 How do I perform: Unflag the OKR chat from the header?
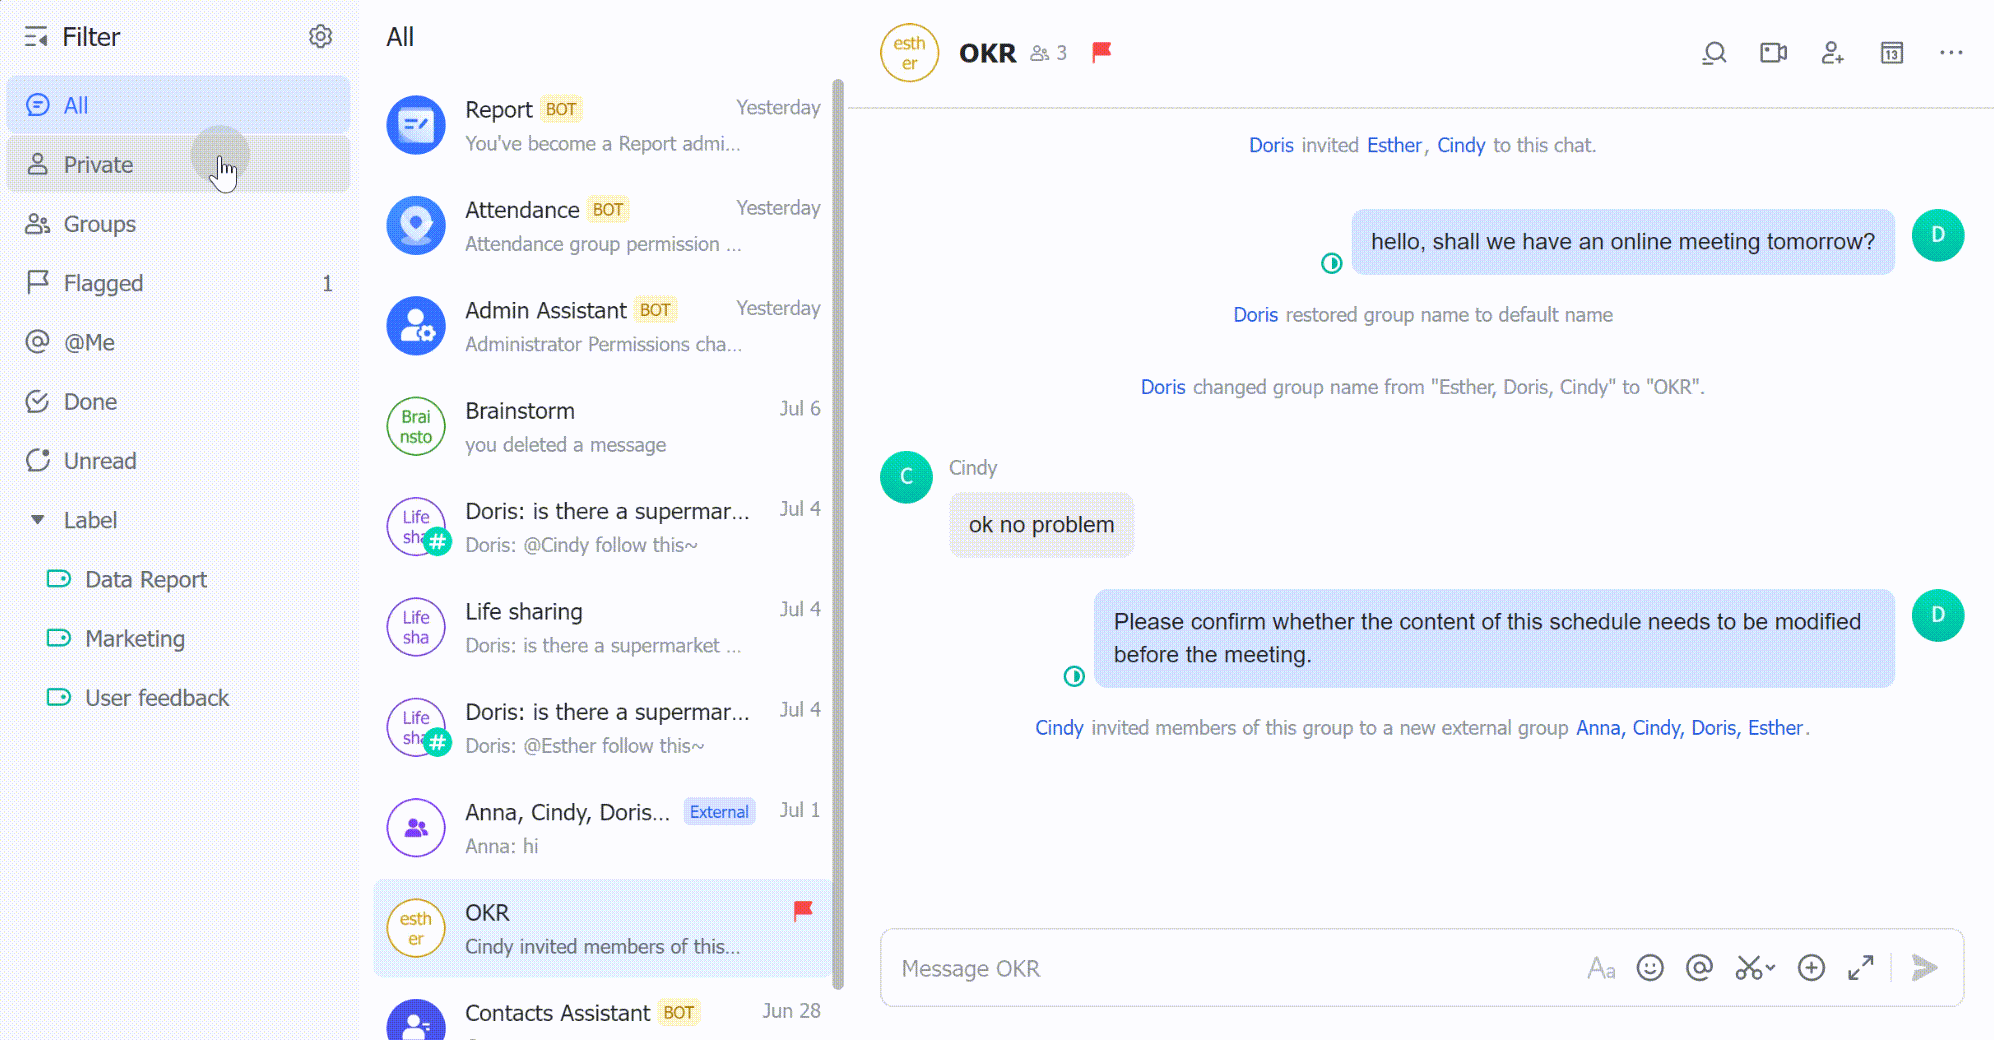[x=1100, y=53]
